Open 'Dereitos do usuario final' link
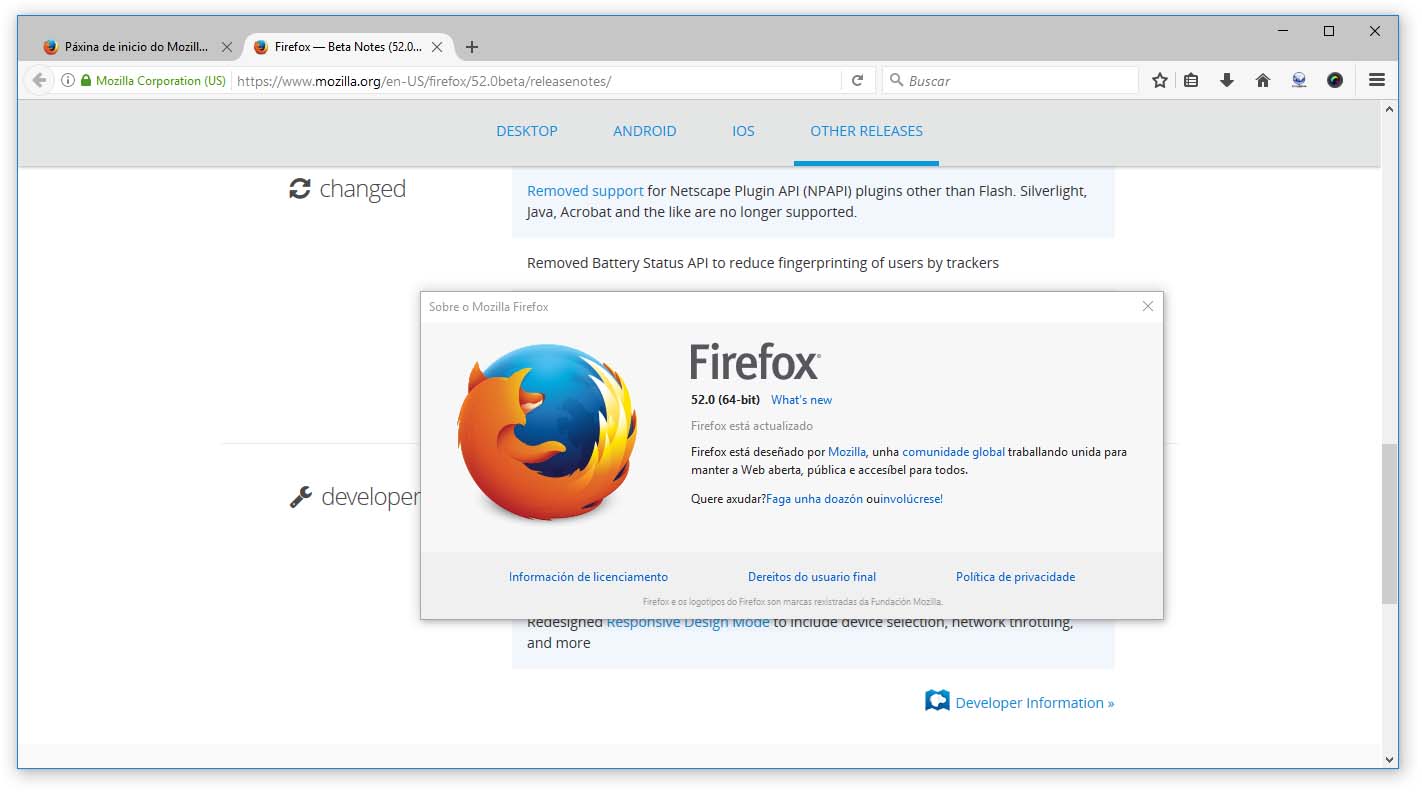Image resolution: width=1422 pixels, height=795 pixels. tap(812, 577)
